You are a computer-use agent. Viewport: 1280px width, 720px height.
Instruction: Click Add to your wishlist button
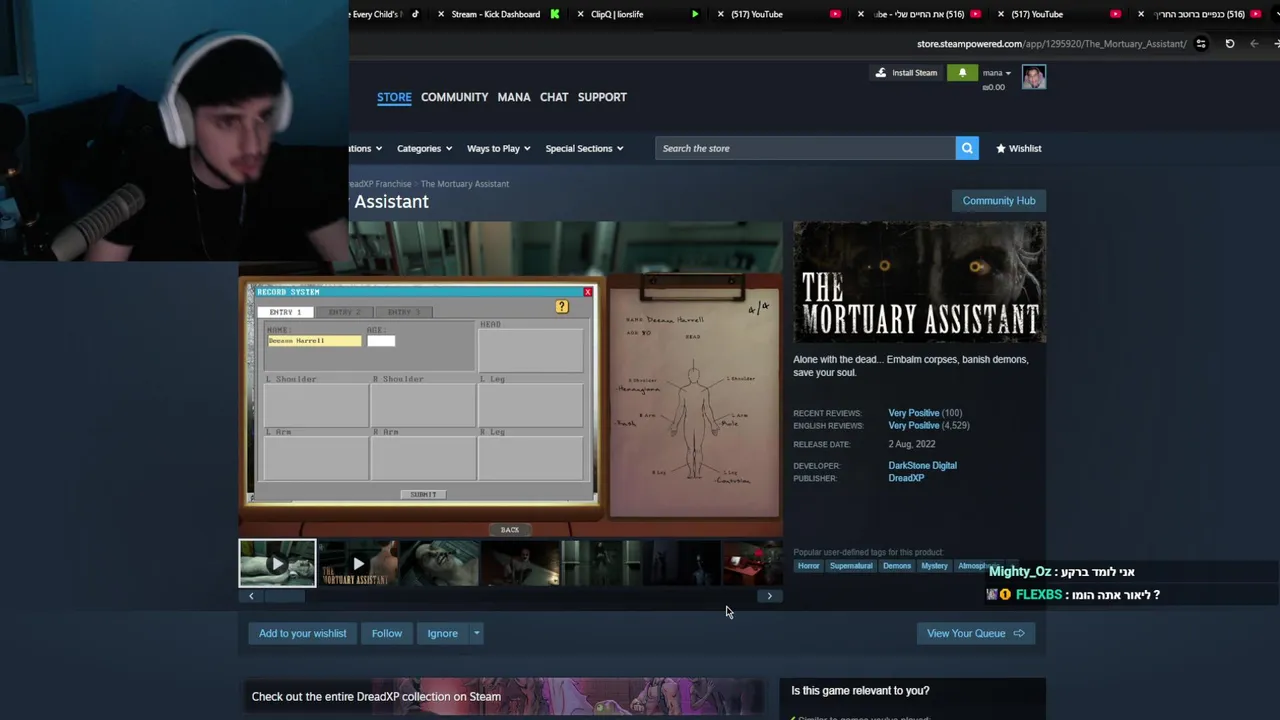point(302,633)
